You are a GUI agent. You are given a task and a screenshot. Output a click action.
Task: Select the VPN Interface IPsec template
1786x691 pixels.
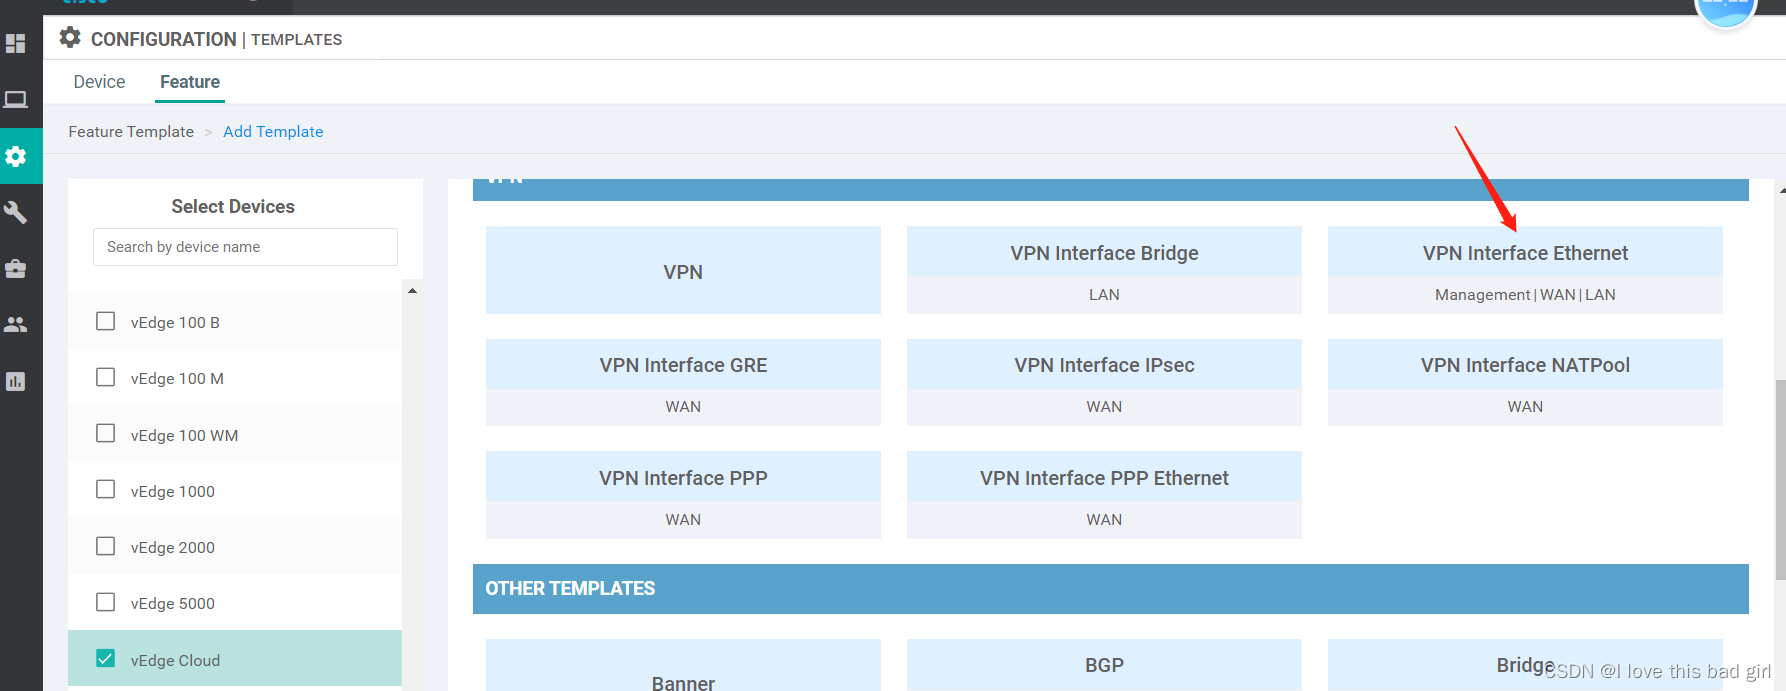coord(1104,382)
